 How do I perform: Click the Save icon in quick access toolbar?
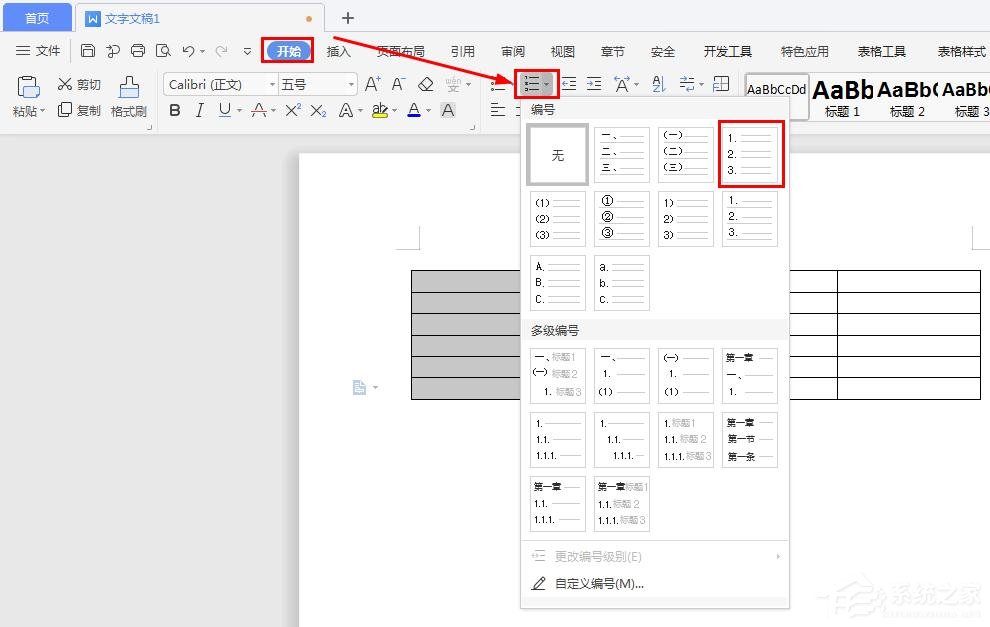tap(88, 50)
